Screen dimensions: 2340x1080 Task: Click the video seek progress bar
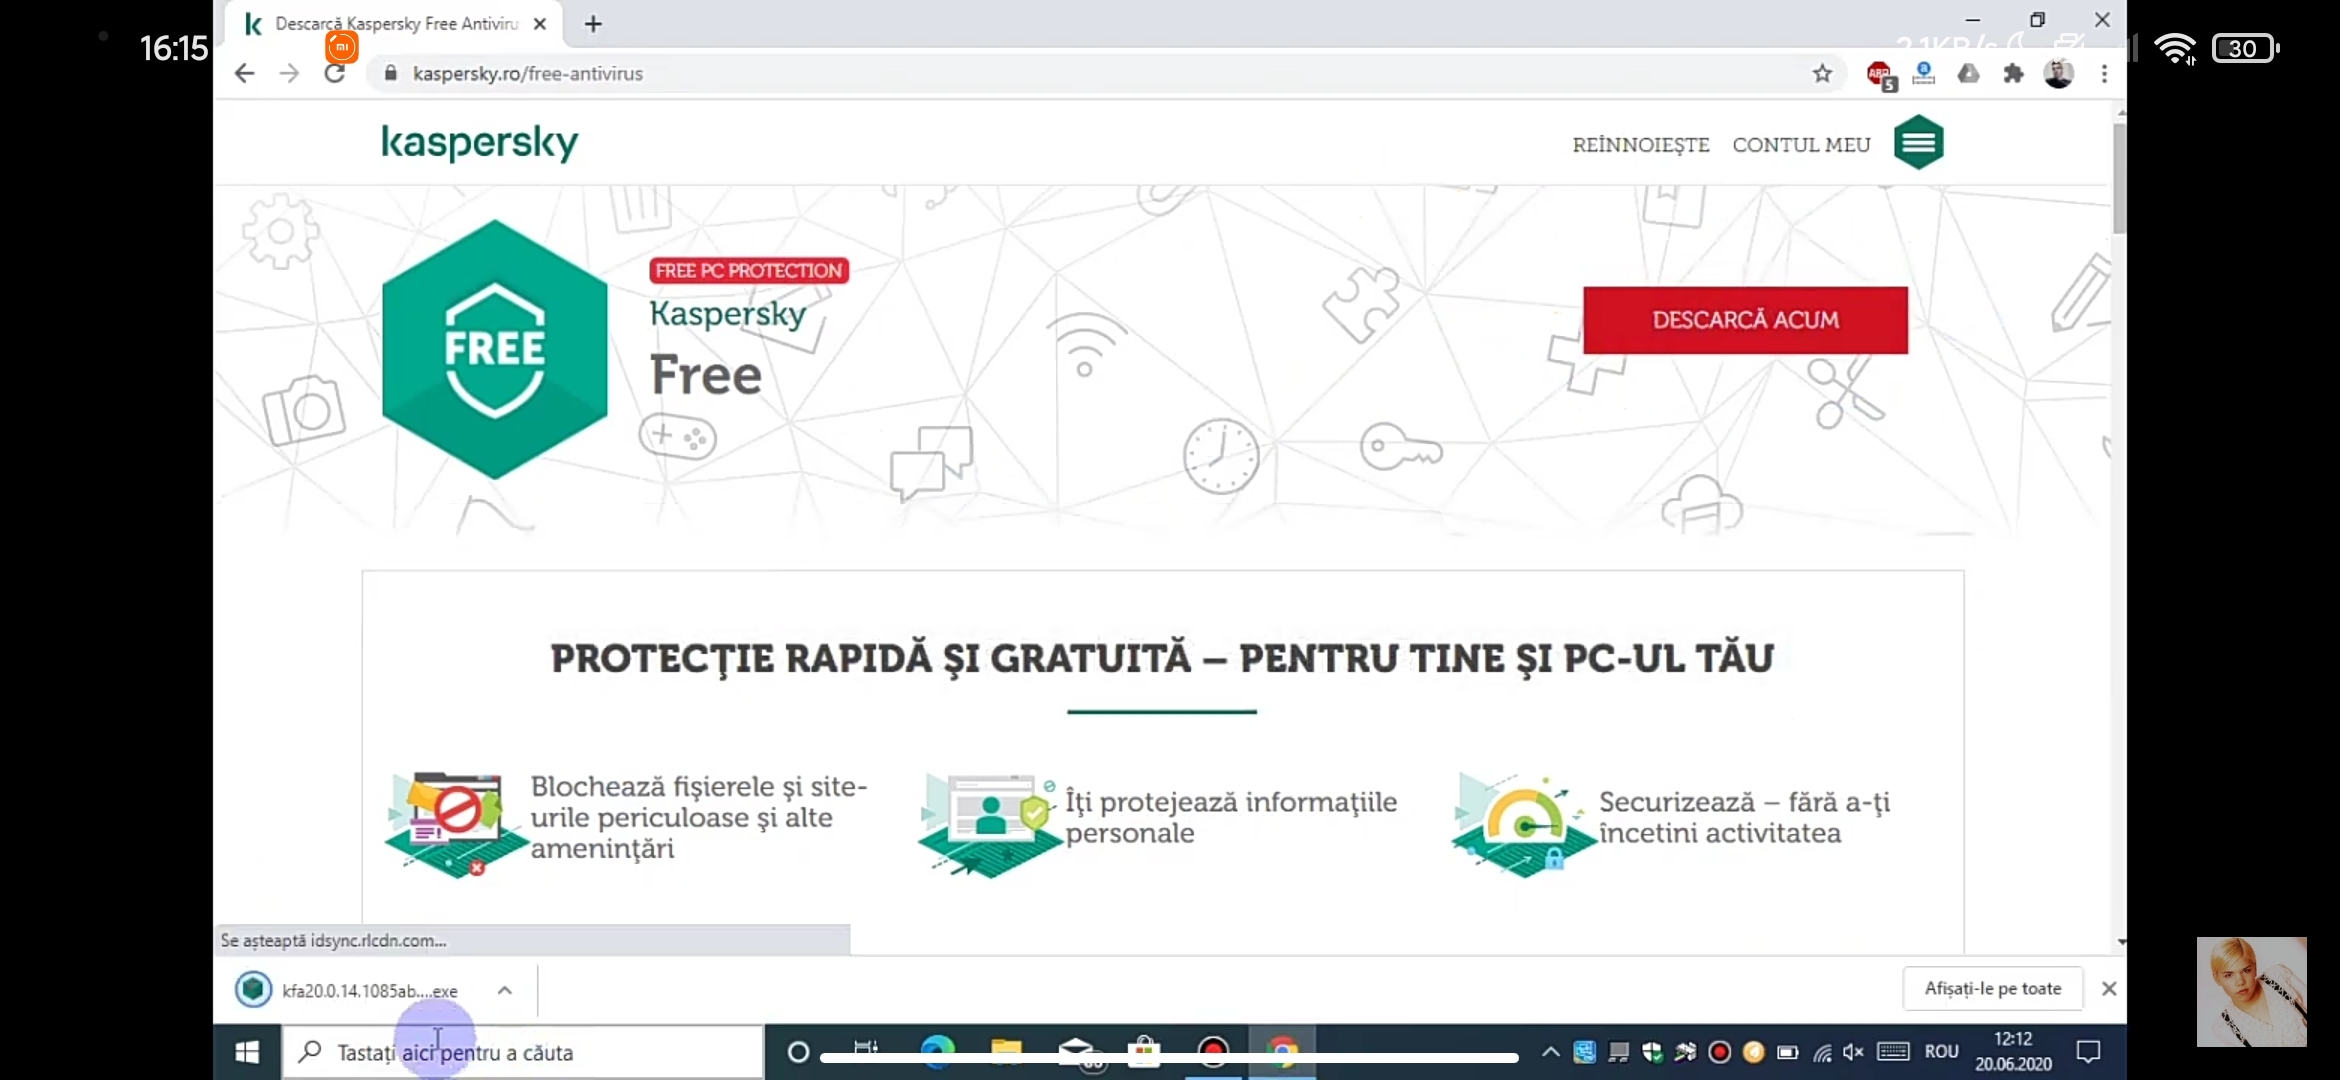coord(1169,1057)
